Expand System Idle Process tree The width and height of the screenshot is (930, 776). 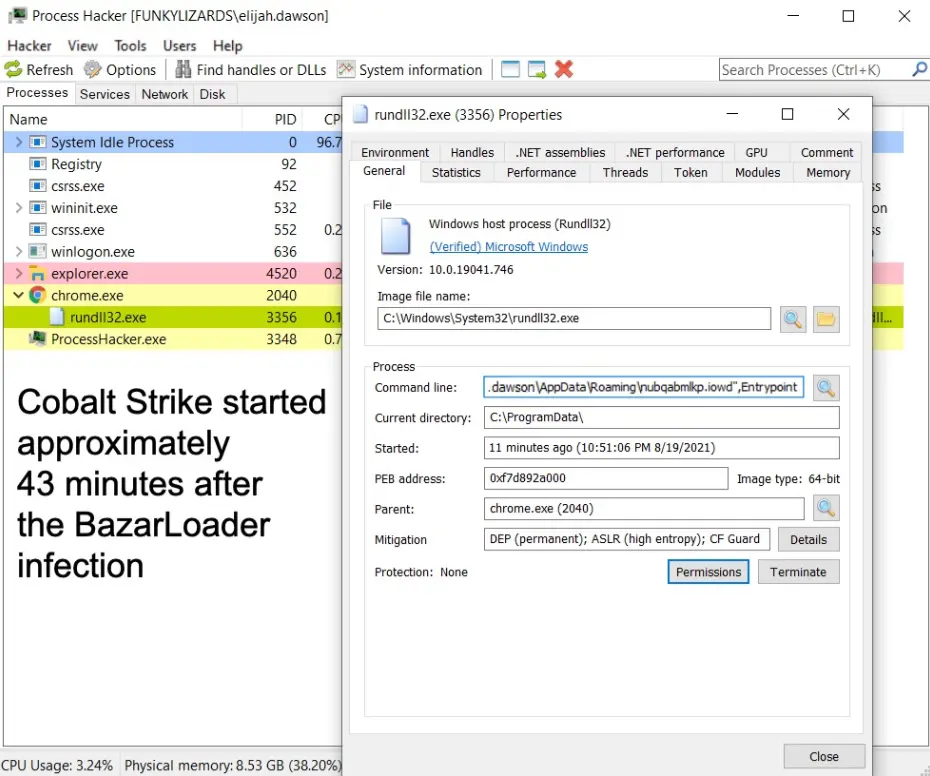click(x=18, y=142)
